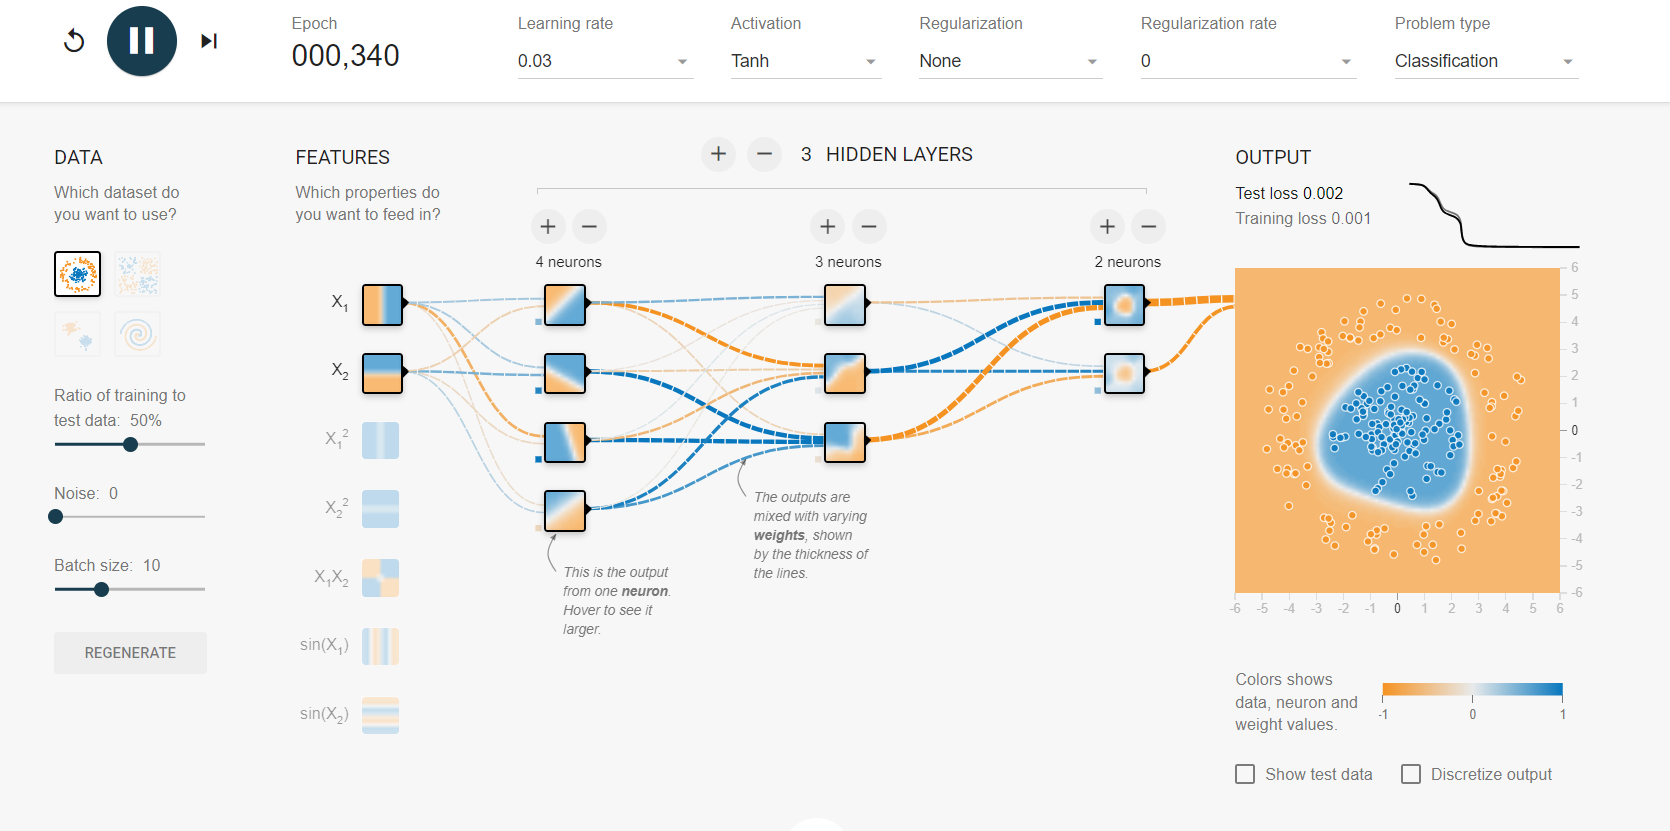The image size is (1670, 831).
Task: Click the output decision boundary heatmap
Action: (x=1397, y=430)
